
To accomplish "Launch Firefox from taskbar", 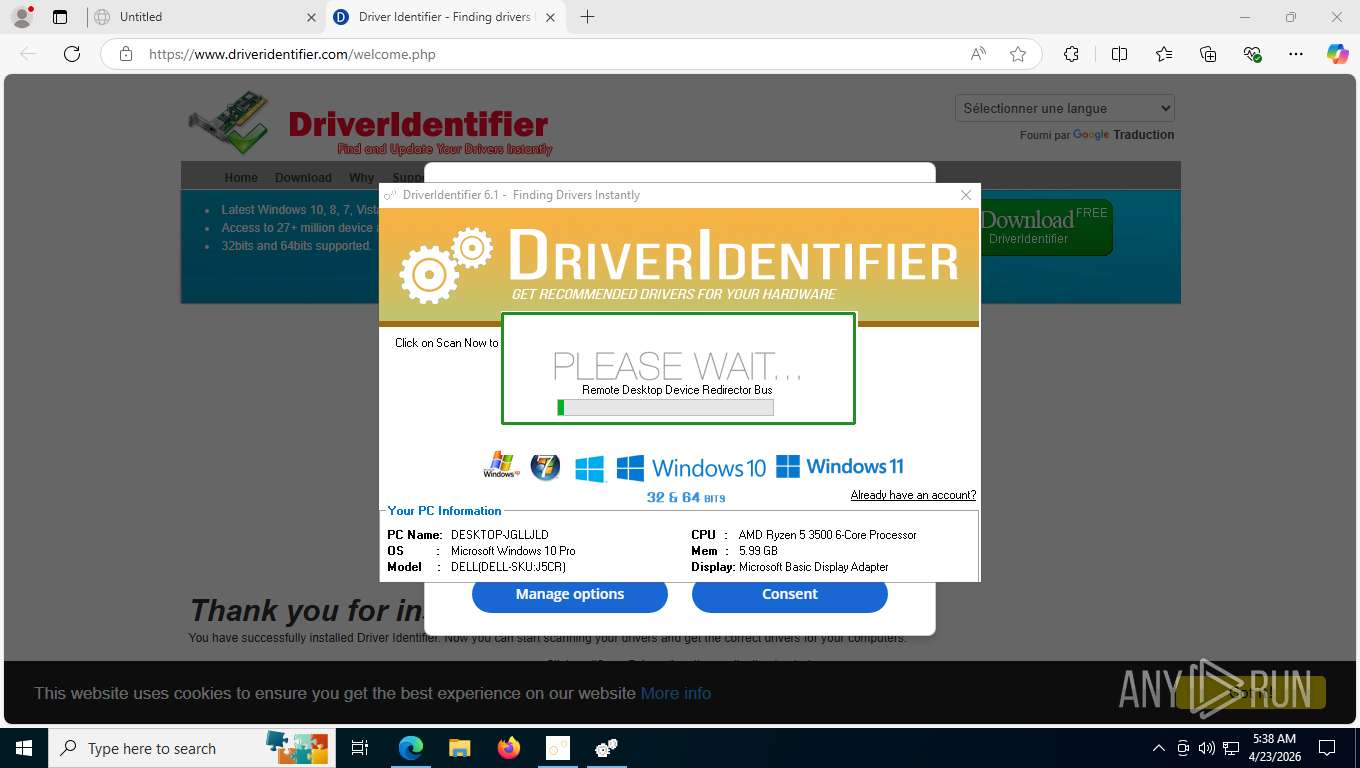I will [509, 748].
